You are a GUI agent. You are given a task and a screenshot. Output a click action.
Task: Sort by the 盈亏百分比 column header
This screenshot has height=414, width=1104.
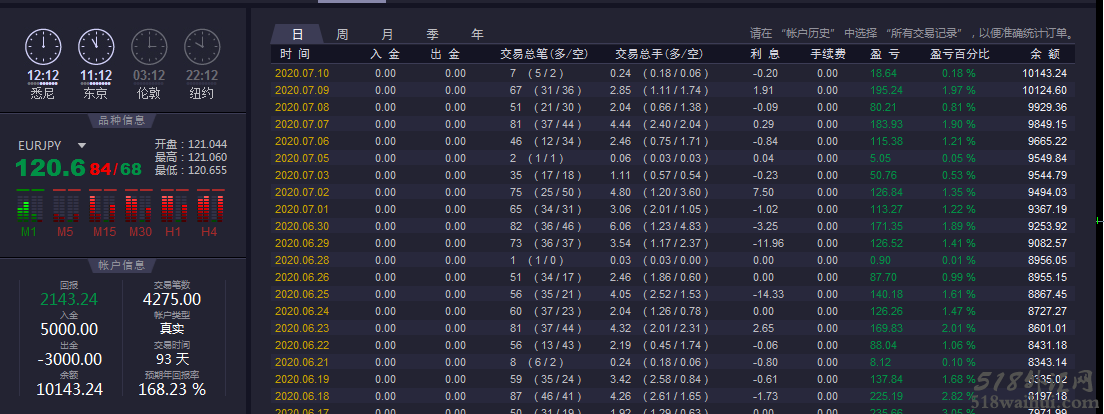pyautogui.click(x=959, y=54)
